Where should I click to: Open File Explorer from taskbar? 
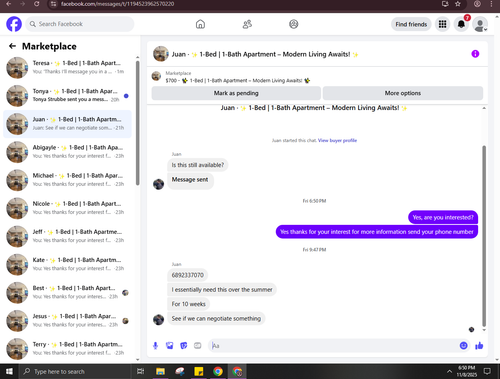160,371
